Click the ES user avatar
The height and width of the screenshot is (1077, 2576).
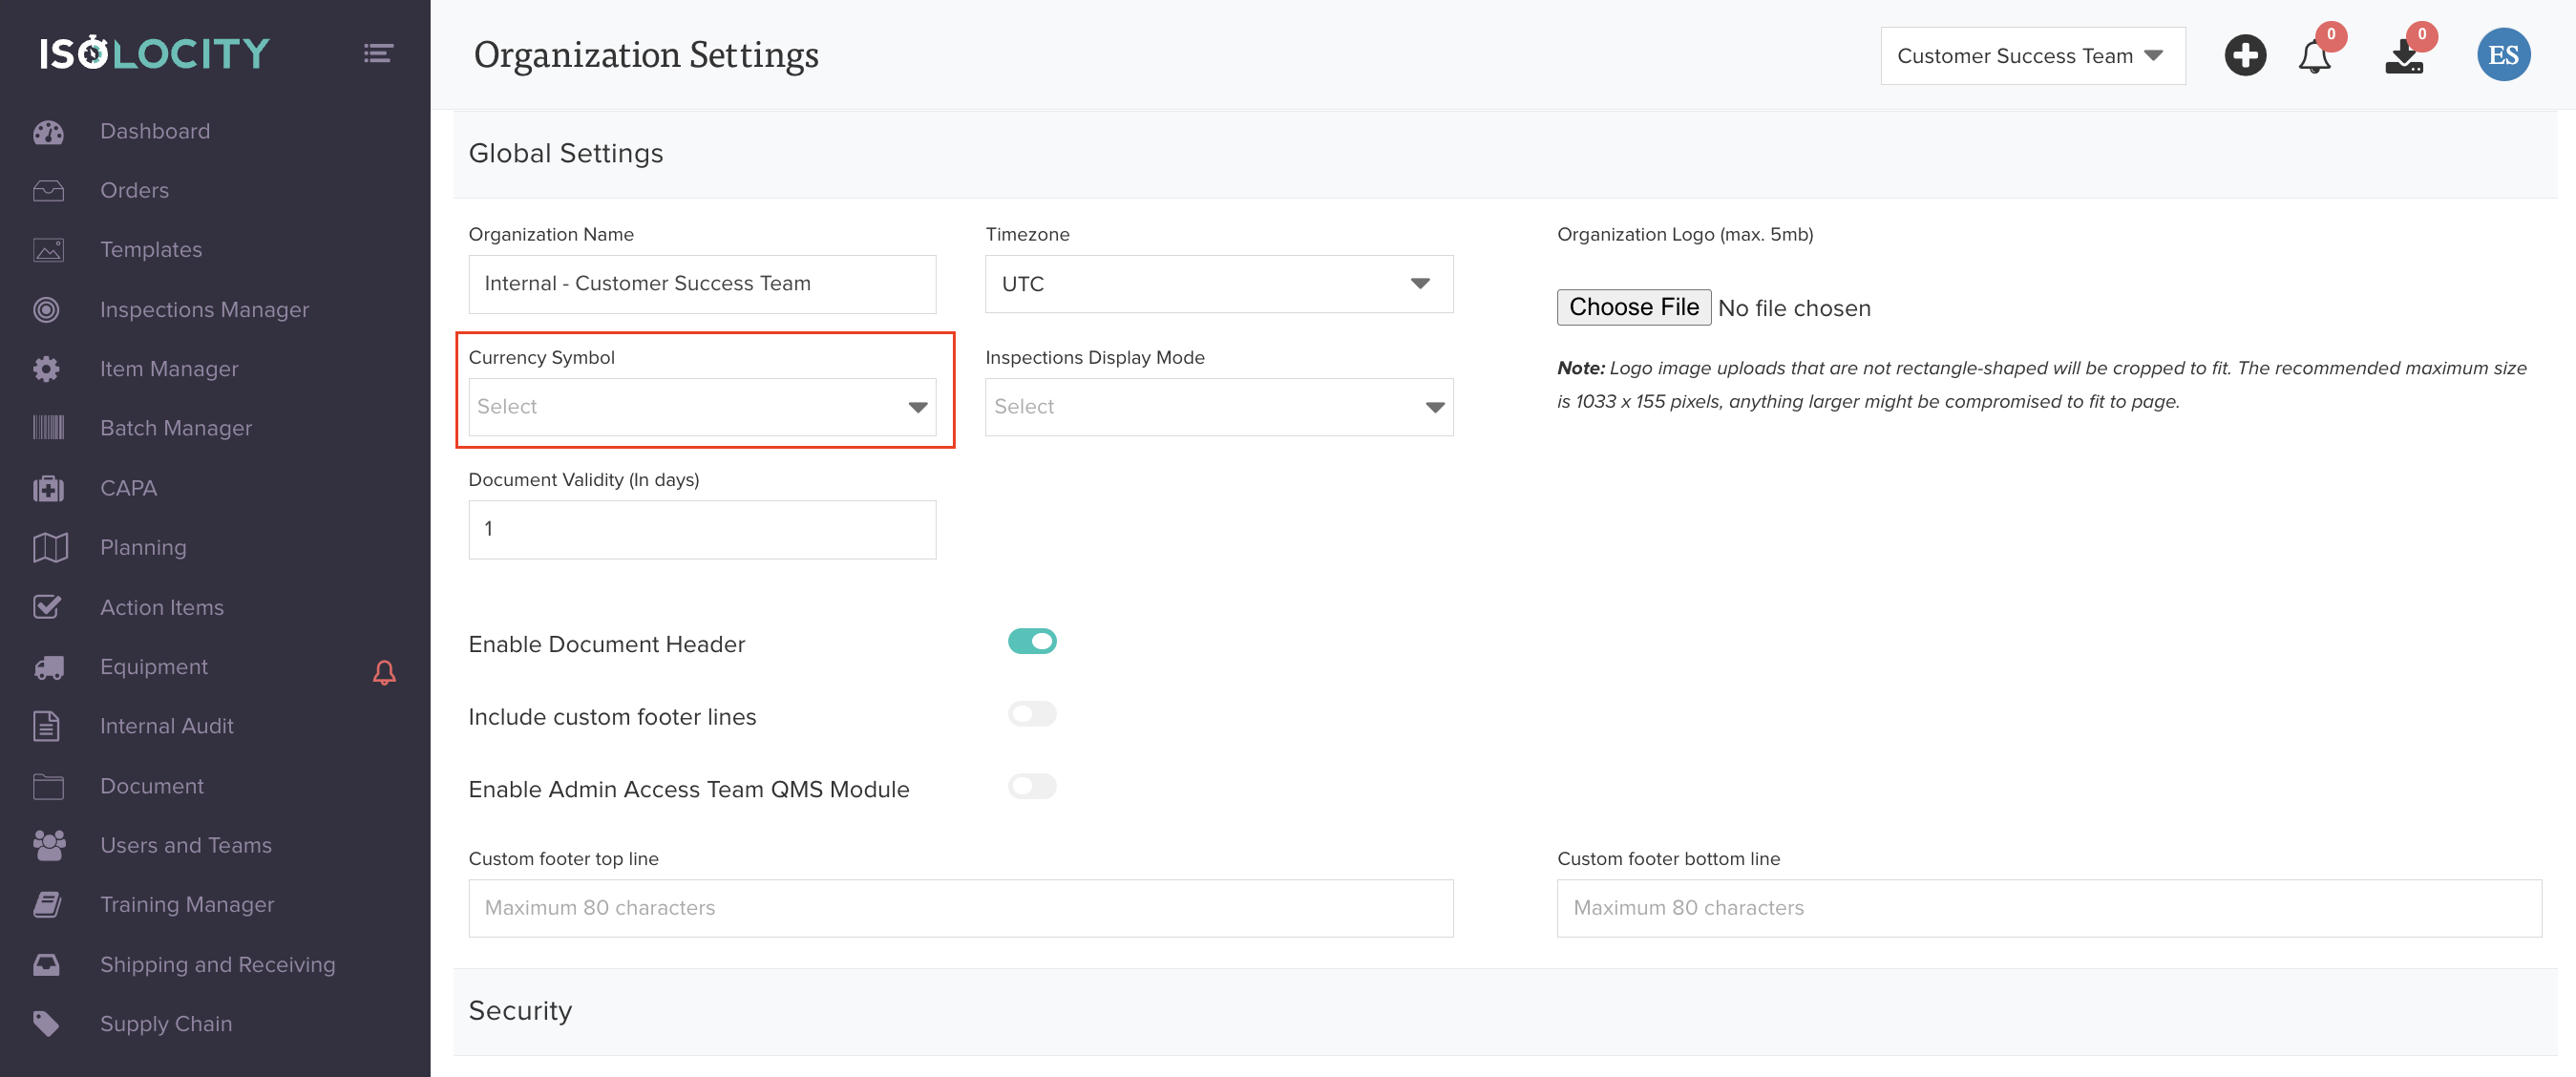point(2503,55)
